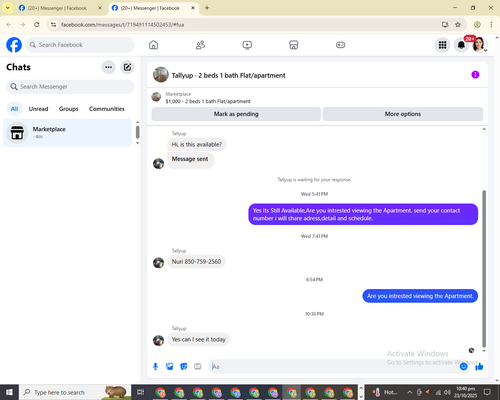Screen dimensions: 500x400
Task: Send a thumbs-up like
Action: (479, 367)
